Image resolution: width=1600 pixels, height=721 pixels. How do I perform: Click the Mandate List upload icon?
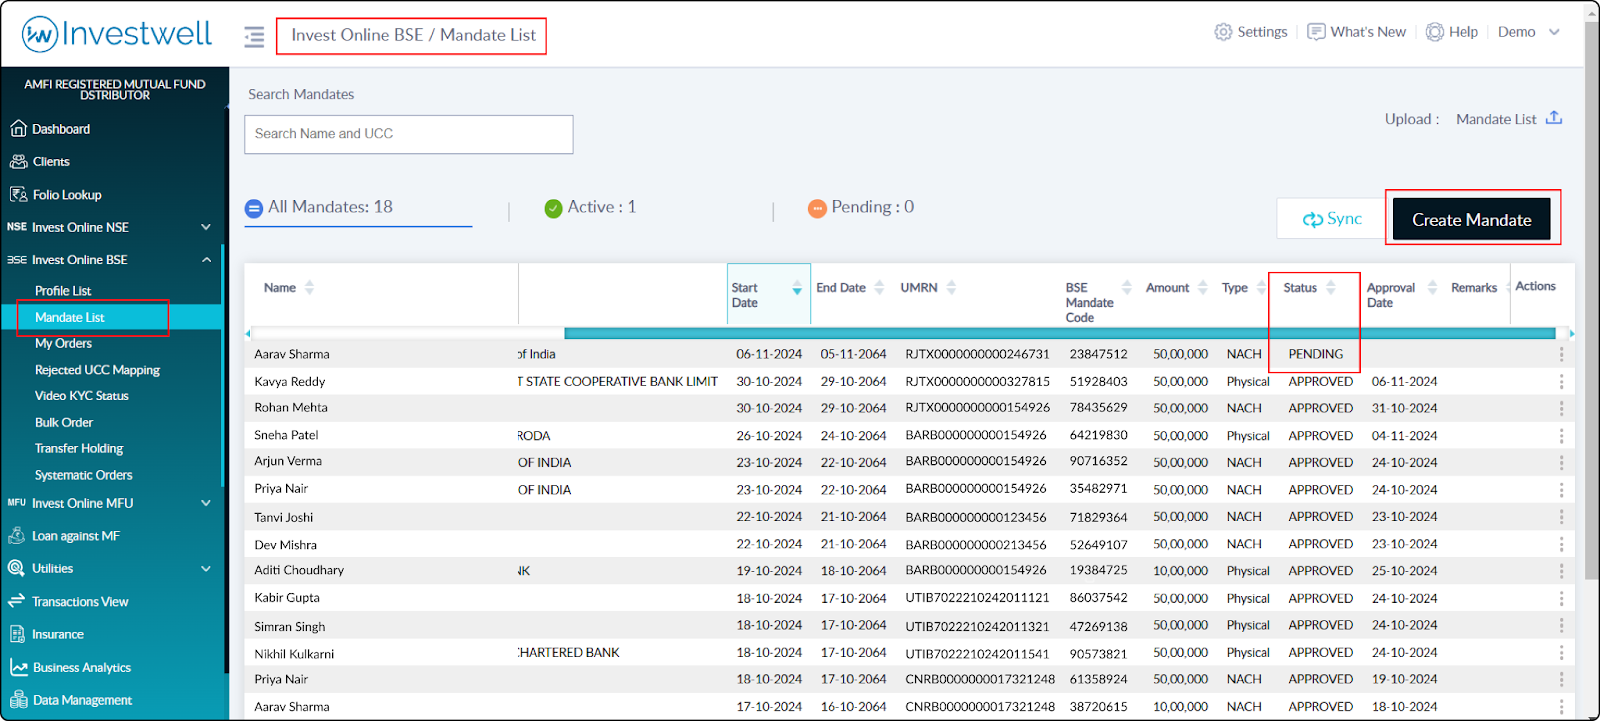[x=1554, y=118]
